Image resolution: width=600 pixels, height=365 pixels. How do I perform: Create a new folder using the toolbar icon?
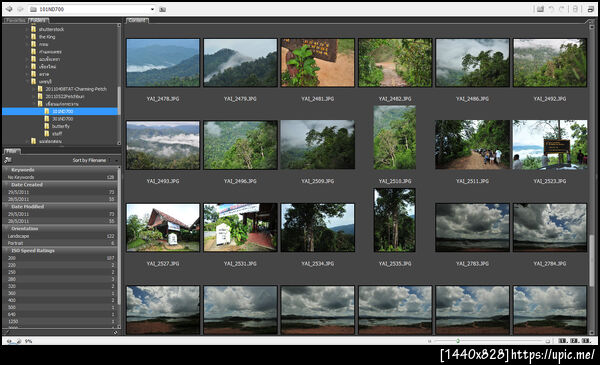coord(540,9)
